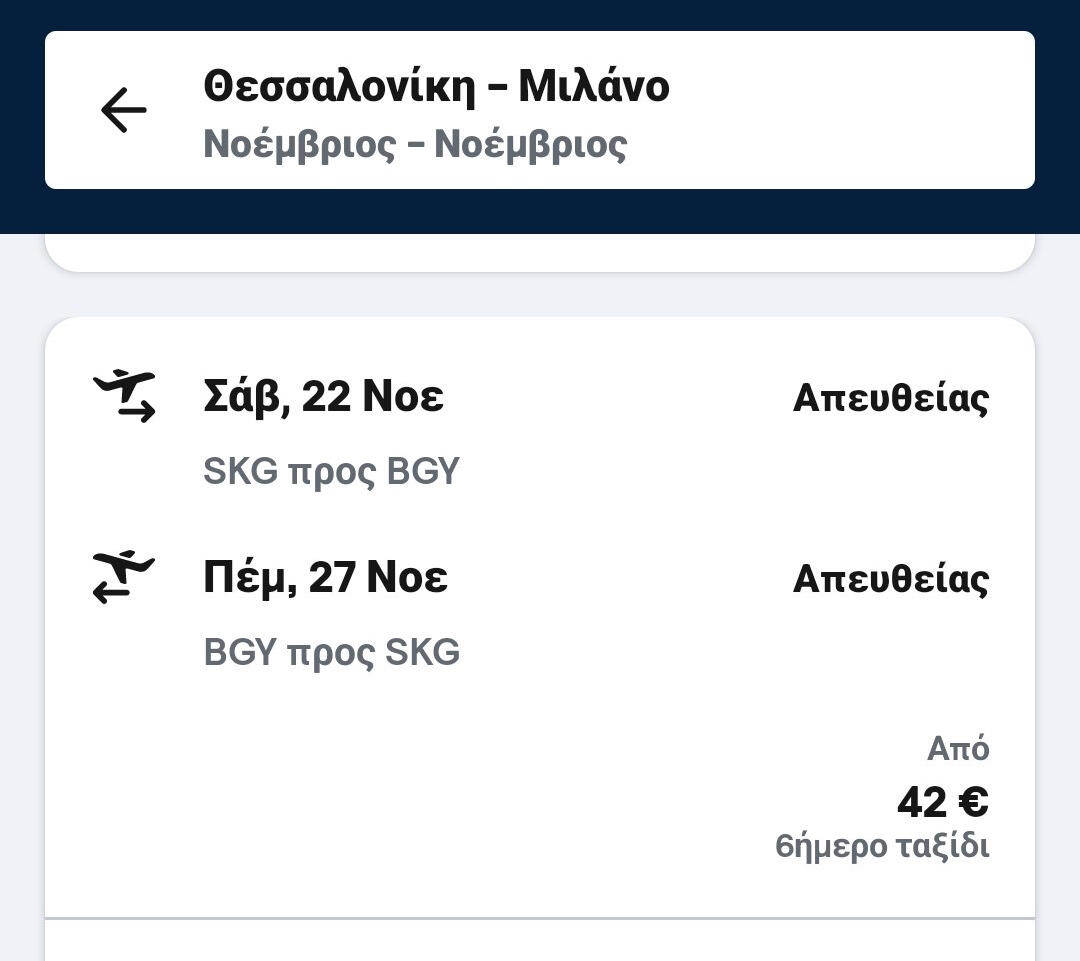Click the outbound flight airplane icon
The image size is (1080, 961).
(x=124, y=396)
